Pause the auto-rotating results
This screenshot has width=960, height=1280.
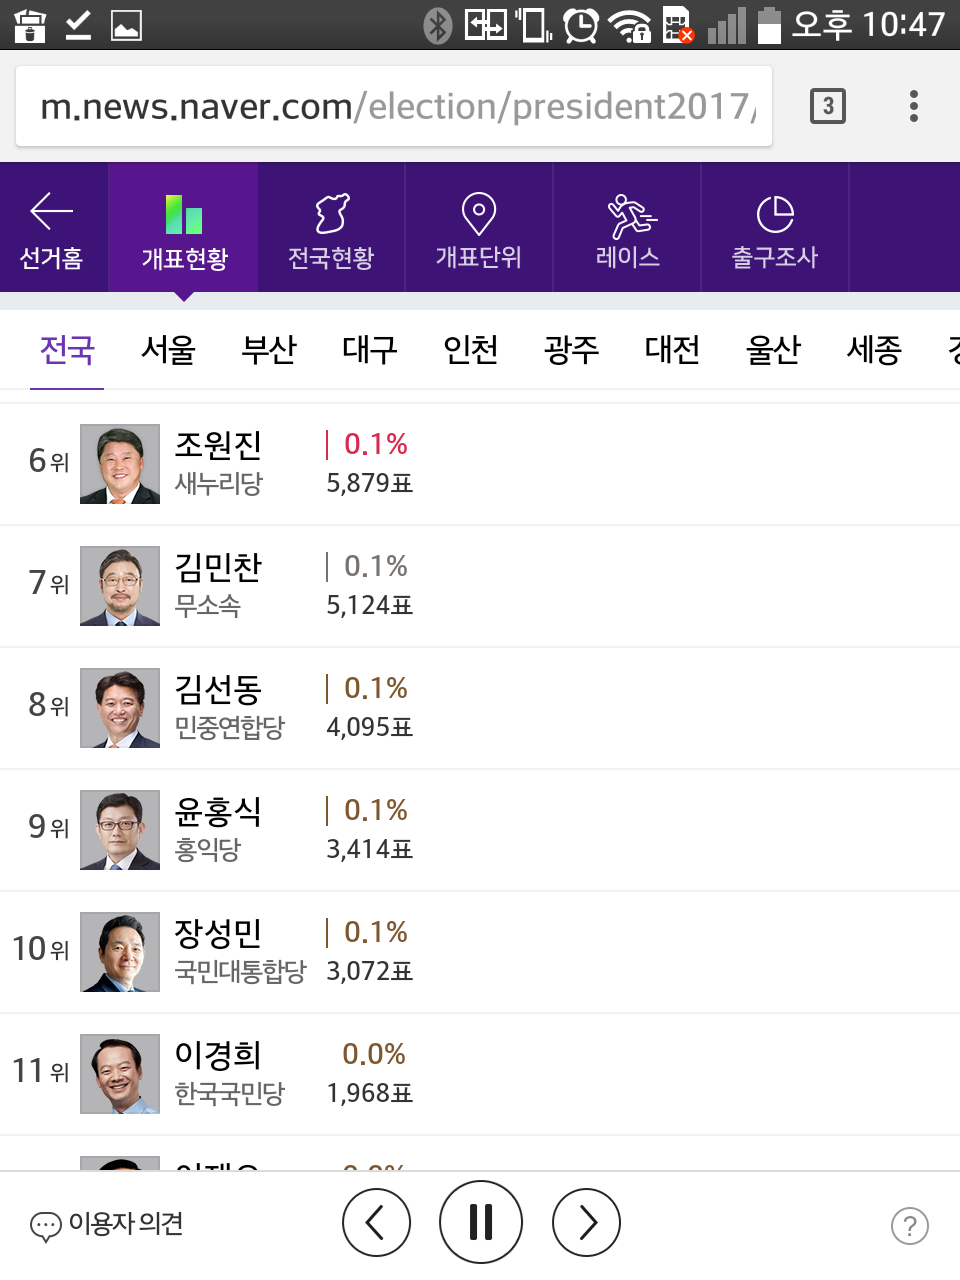481,1222
